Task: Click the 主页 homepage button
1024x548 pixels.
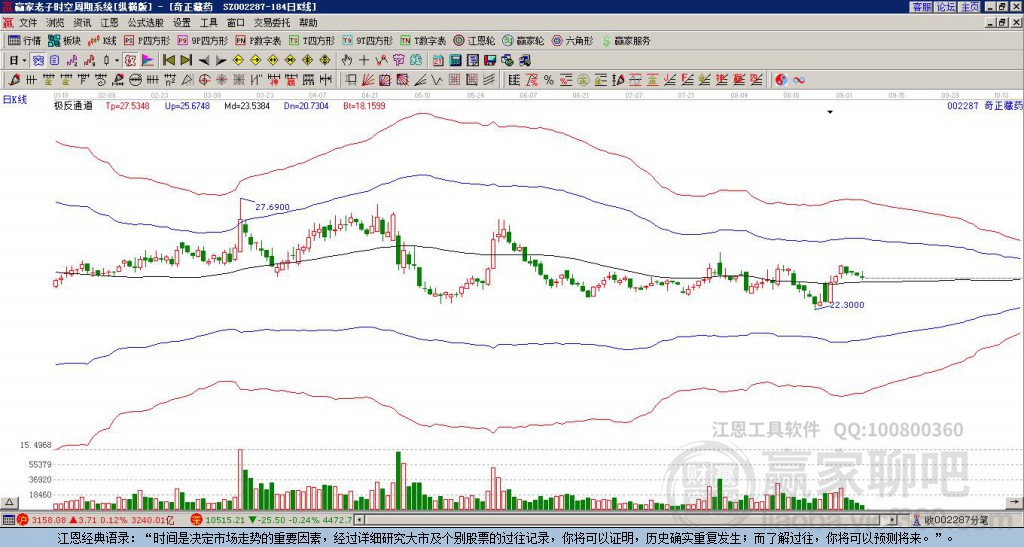Action: (970, 7)
